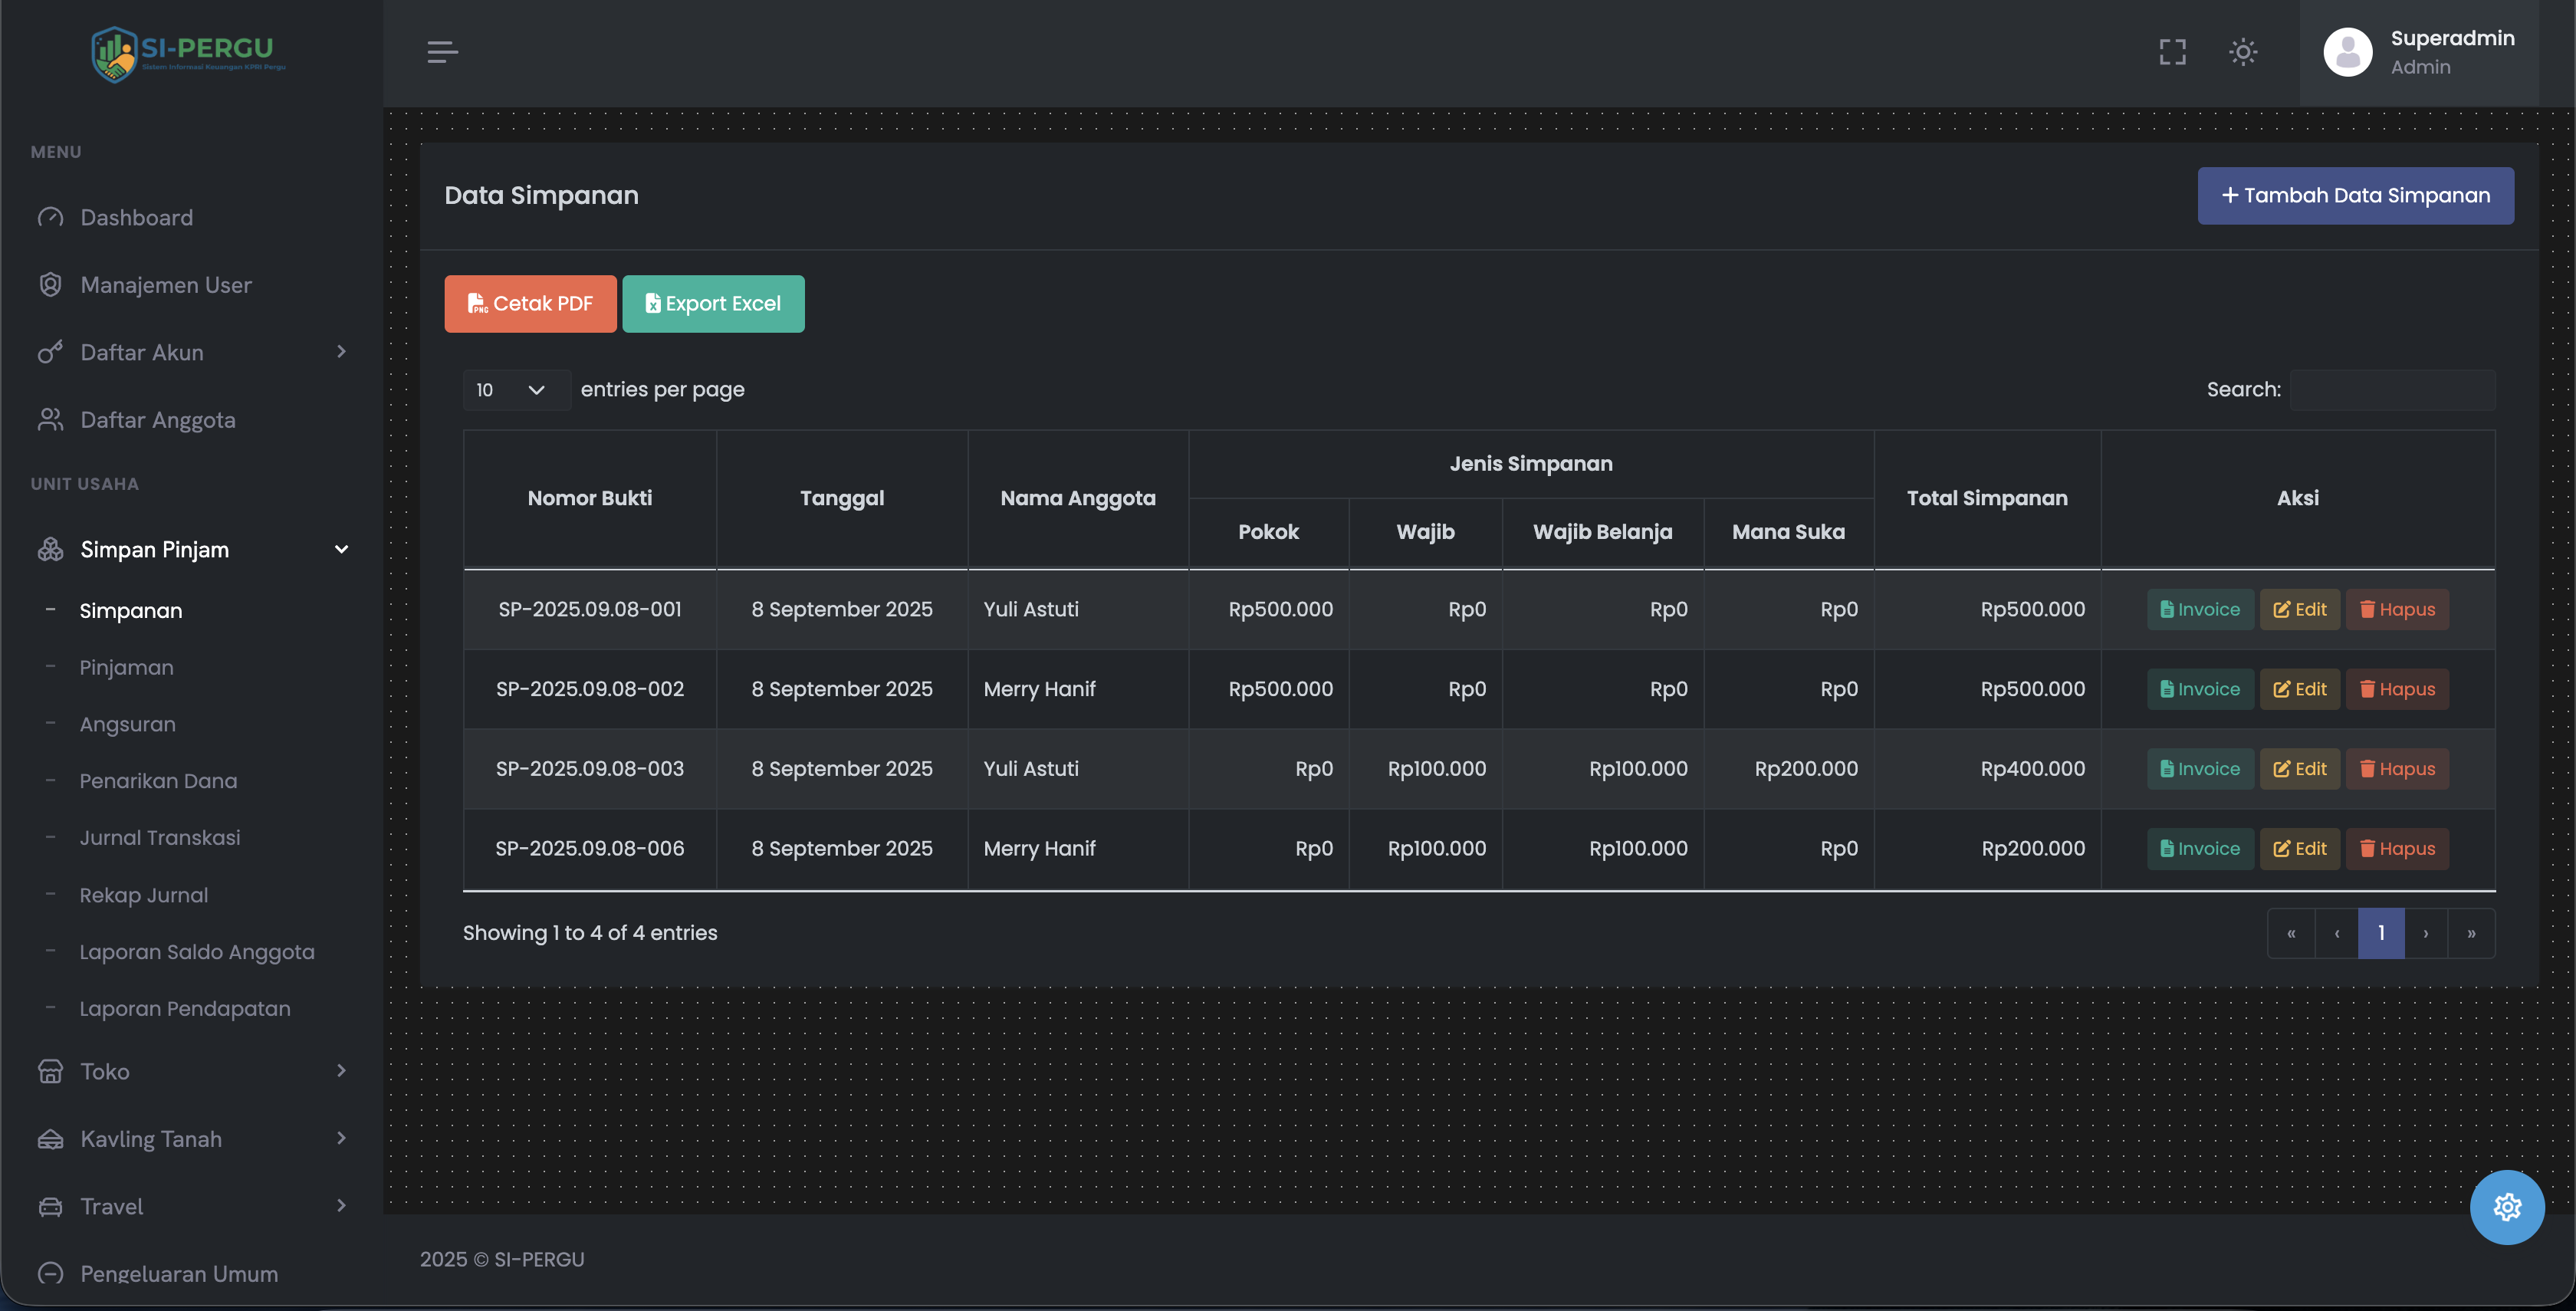Click the Export Excel button
Viewport: 2576px width, 1311px height.
pos(713,304)
